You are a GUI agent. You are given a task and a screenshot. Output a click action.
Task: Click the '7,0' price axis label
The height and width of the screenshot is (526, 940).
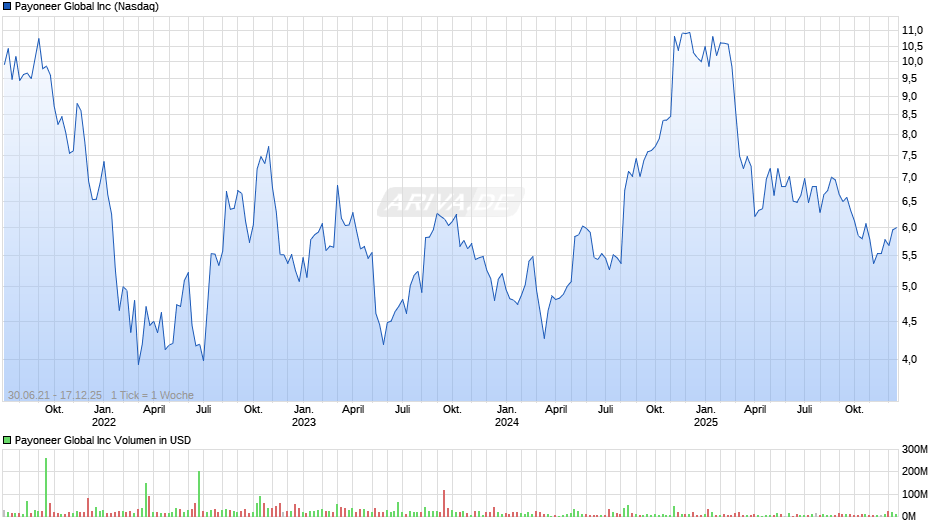[x=909, y=178]
